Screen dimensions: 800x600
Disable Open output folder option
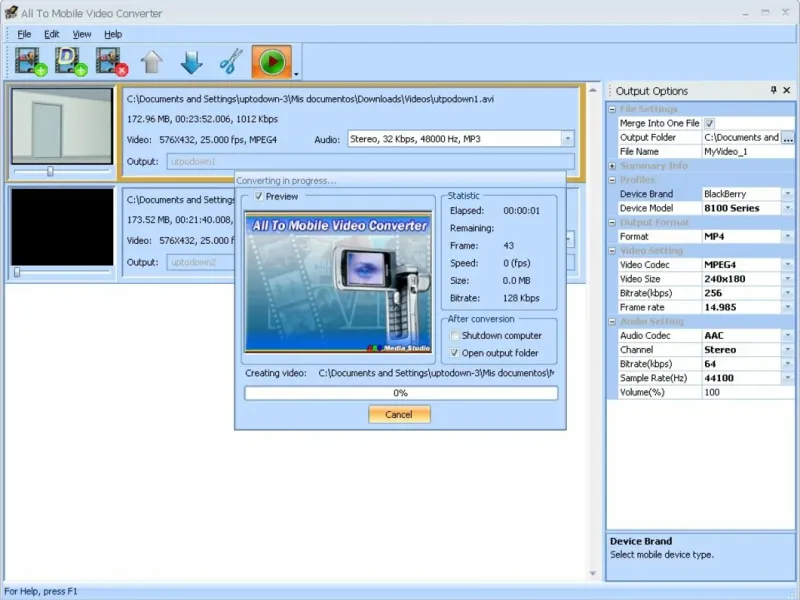455,353
